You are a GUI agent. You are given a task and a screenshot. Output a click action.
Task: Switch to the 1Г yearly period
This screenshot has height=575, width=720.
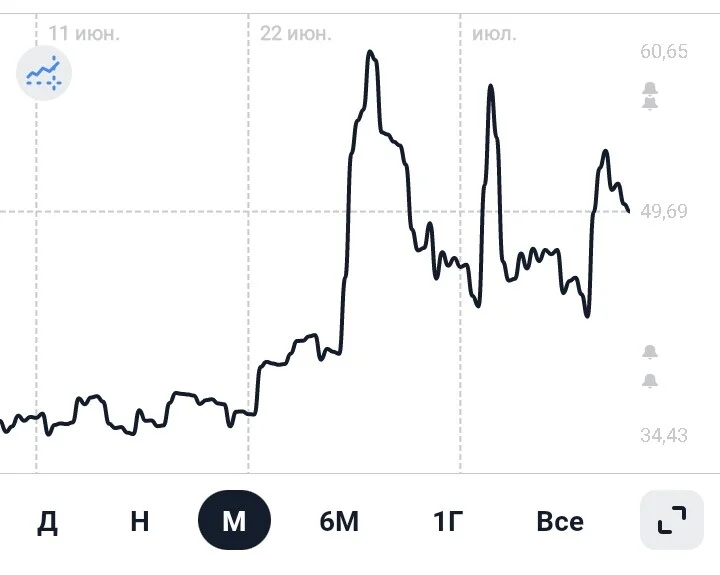pos(448,521)
